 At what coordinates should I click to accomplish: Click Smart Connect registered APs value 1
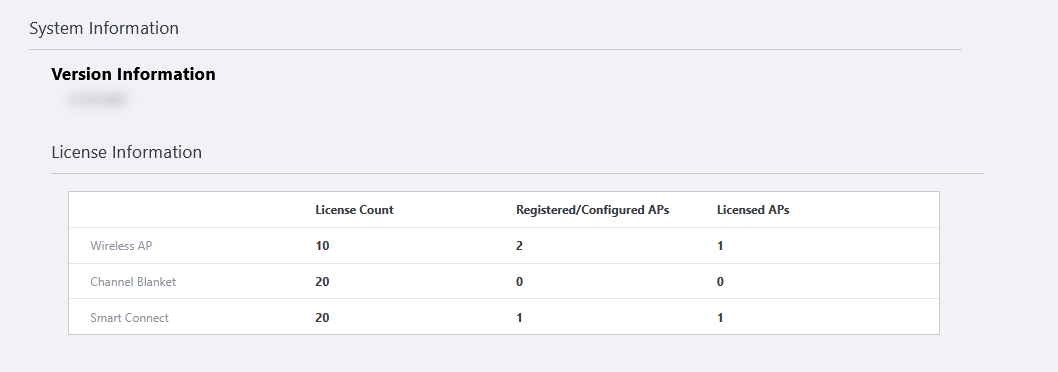(x=520, y=317)
